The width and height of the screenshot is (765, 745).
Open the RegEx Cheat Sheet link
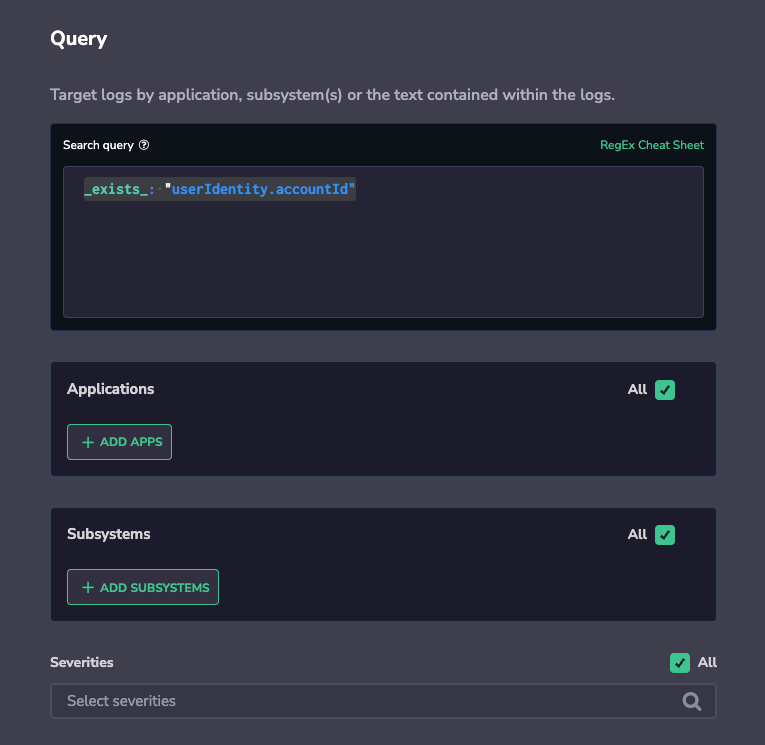[652, 145]
